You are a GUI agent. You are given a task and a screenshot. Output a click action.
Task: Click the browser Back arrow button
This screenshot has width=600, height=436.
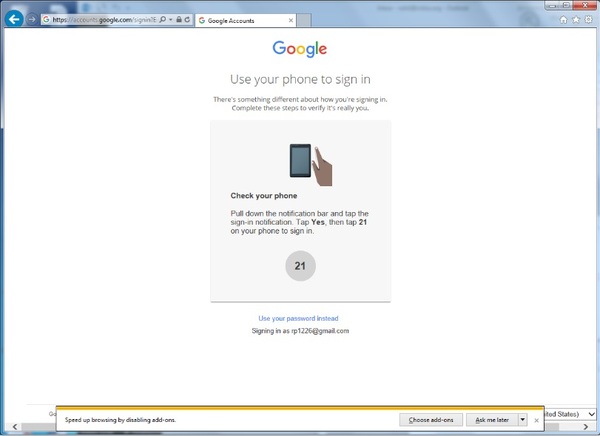[14, 19]
